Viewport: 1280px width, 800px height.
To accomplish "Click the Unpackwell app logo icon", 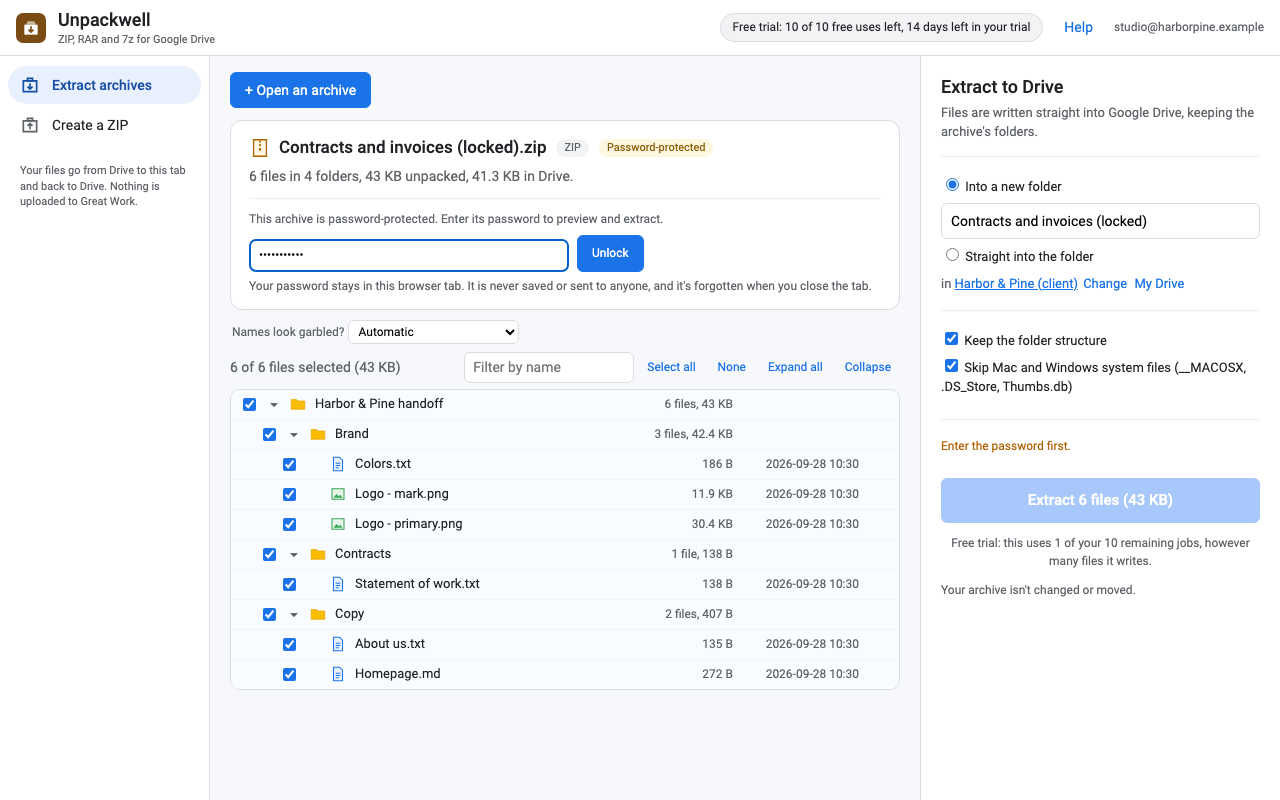I will pos(31,28).
